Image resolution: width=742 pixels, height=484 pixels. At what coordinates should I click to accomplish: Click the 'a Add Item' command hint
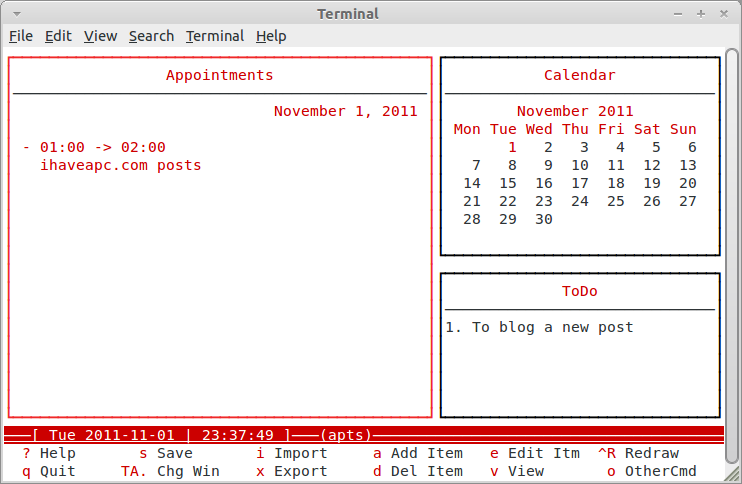click(418, 453)
